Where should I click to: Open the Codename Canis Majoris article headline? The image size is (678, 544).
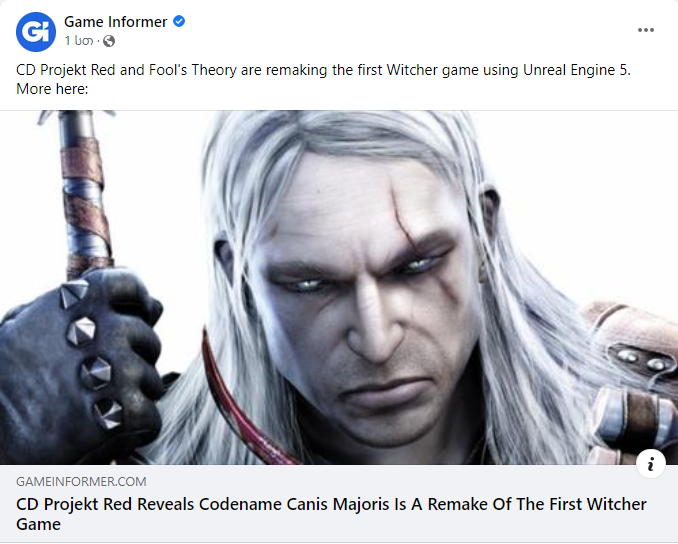click(x=331, y=514)
